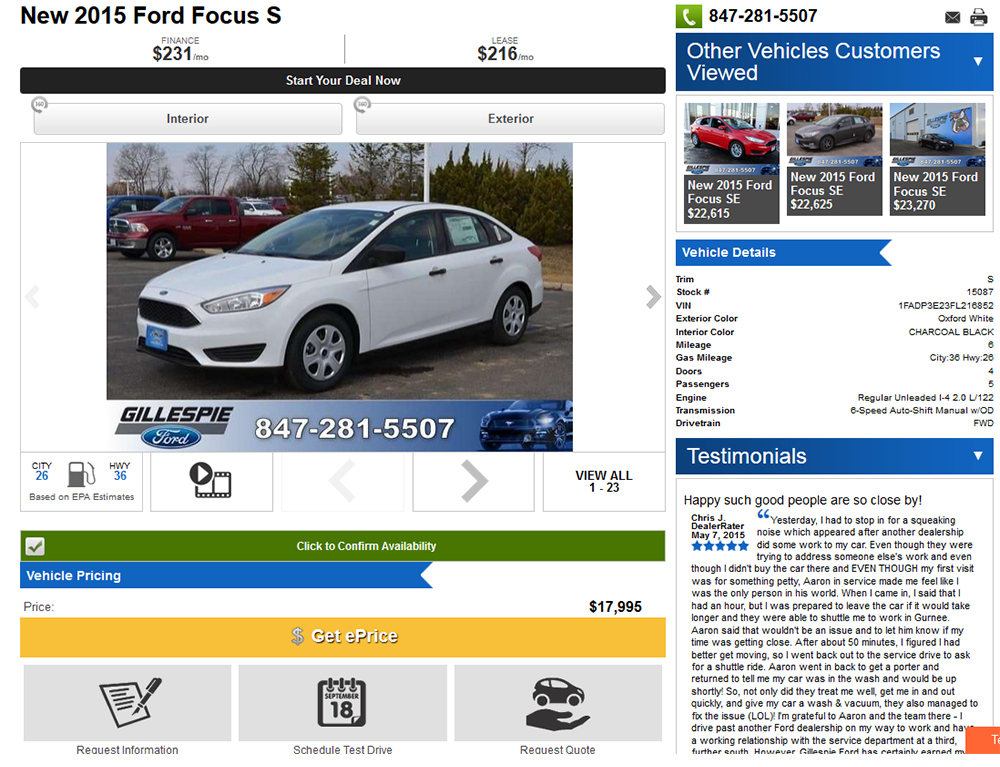Click VIEW ALL 1 - 23 photos
Screen dimensions: 1000x767
point(604,481)
